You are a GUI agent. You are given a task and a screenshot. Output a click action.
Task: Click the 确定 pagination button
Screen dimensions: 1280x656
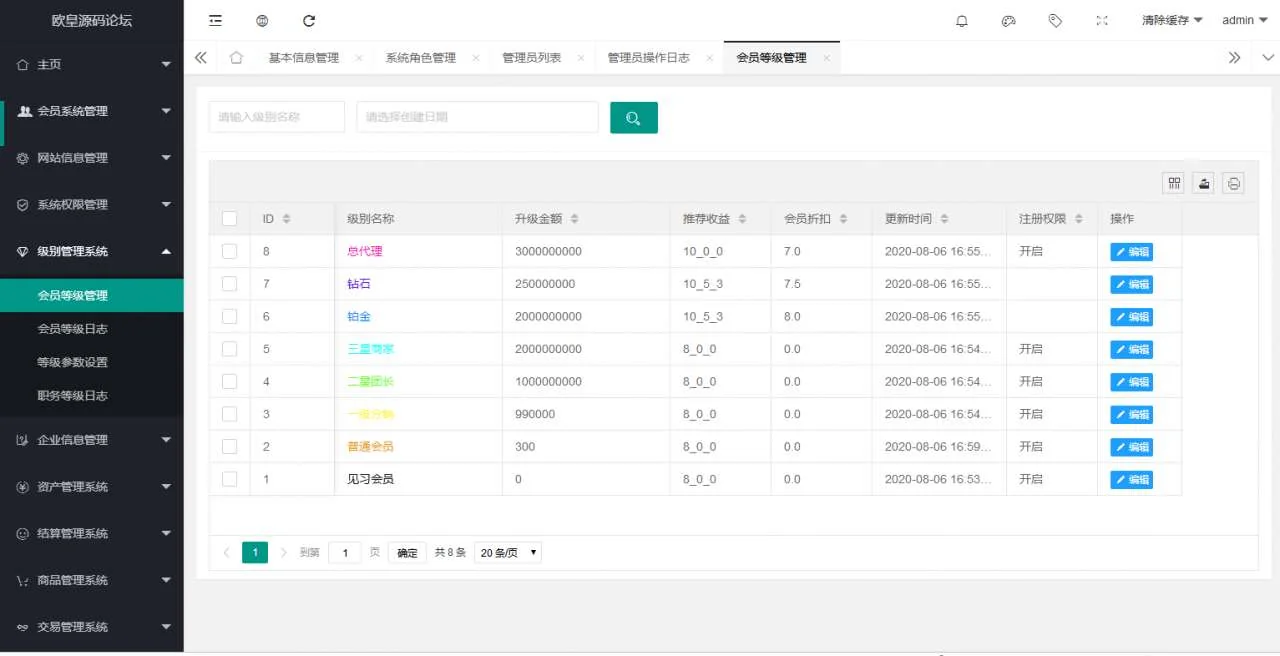pyautogui.click(x=407, y=553)
